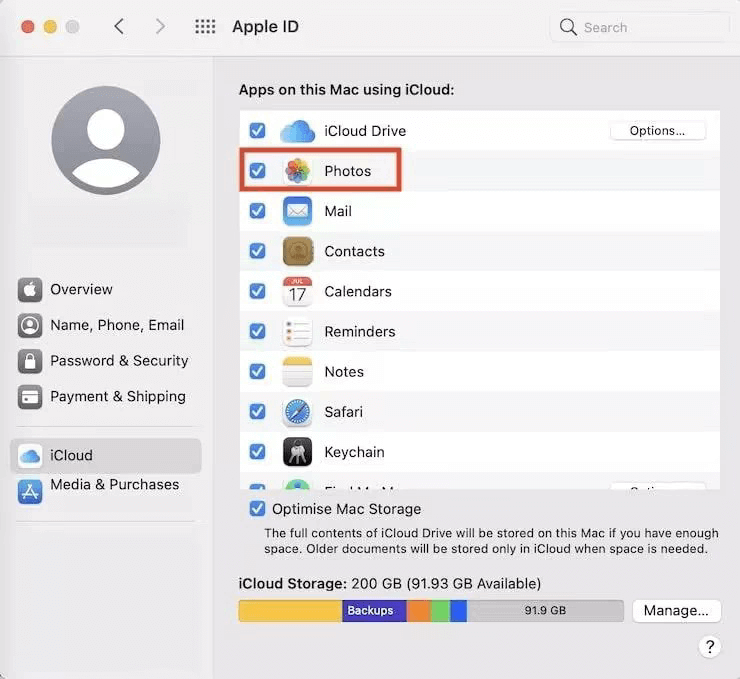The image size is (740, 679).
Task: Click the Help question mark button
Action: coord(709,647)
